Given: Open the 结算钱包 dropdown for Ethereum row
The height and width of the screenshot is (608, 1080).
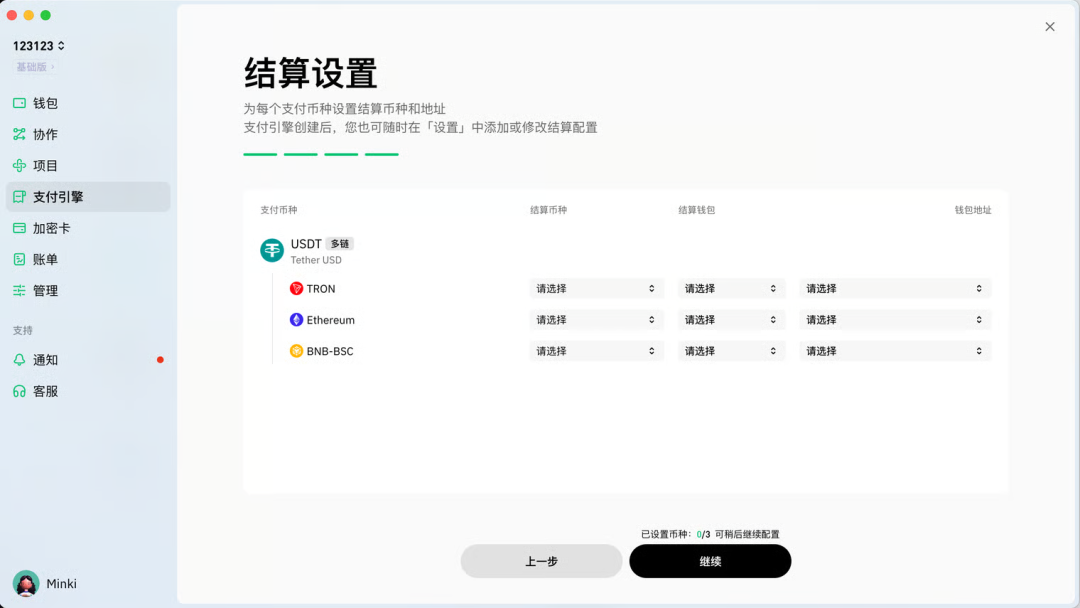Looking at the screenshot, I should pos(731,319).
